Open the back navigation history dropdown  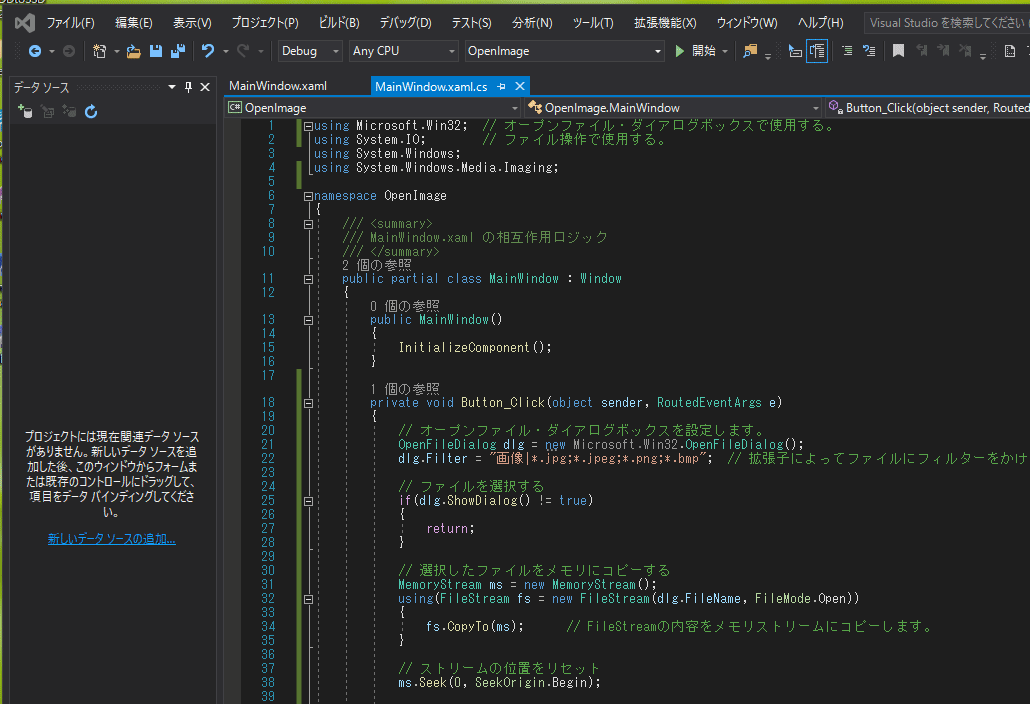click(52, 51)
